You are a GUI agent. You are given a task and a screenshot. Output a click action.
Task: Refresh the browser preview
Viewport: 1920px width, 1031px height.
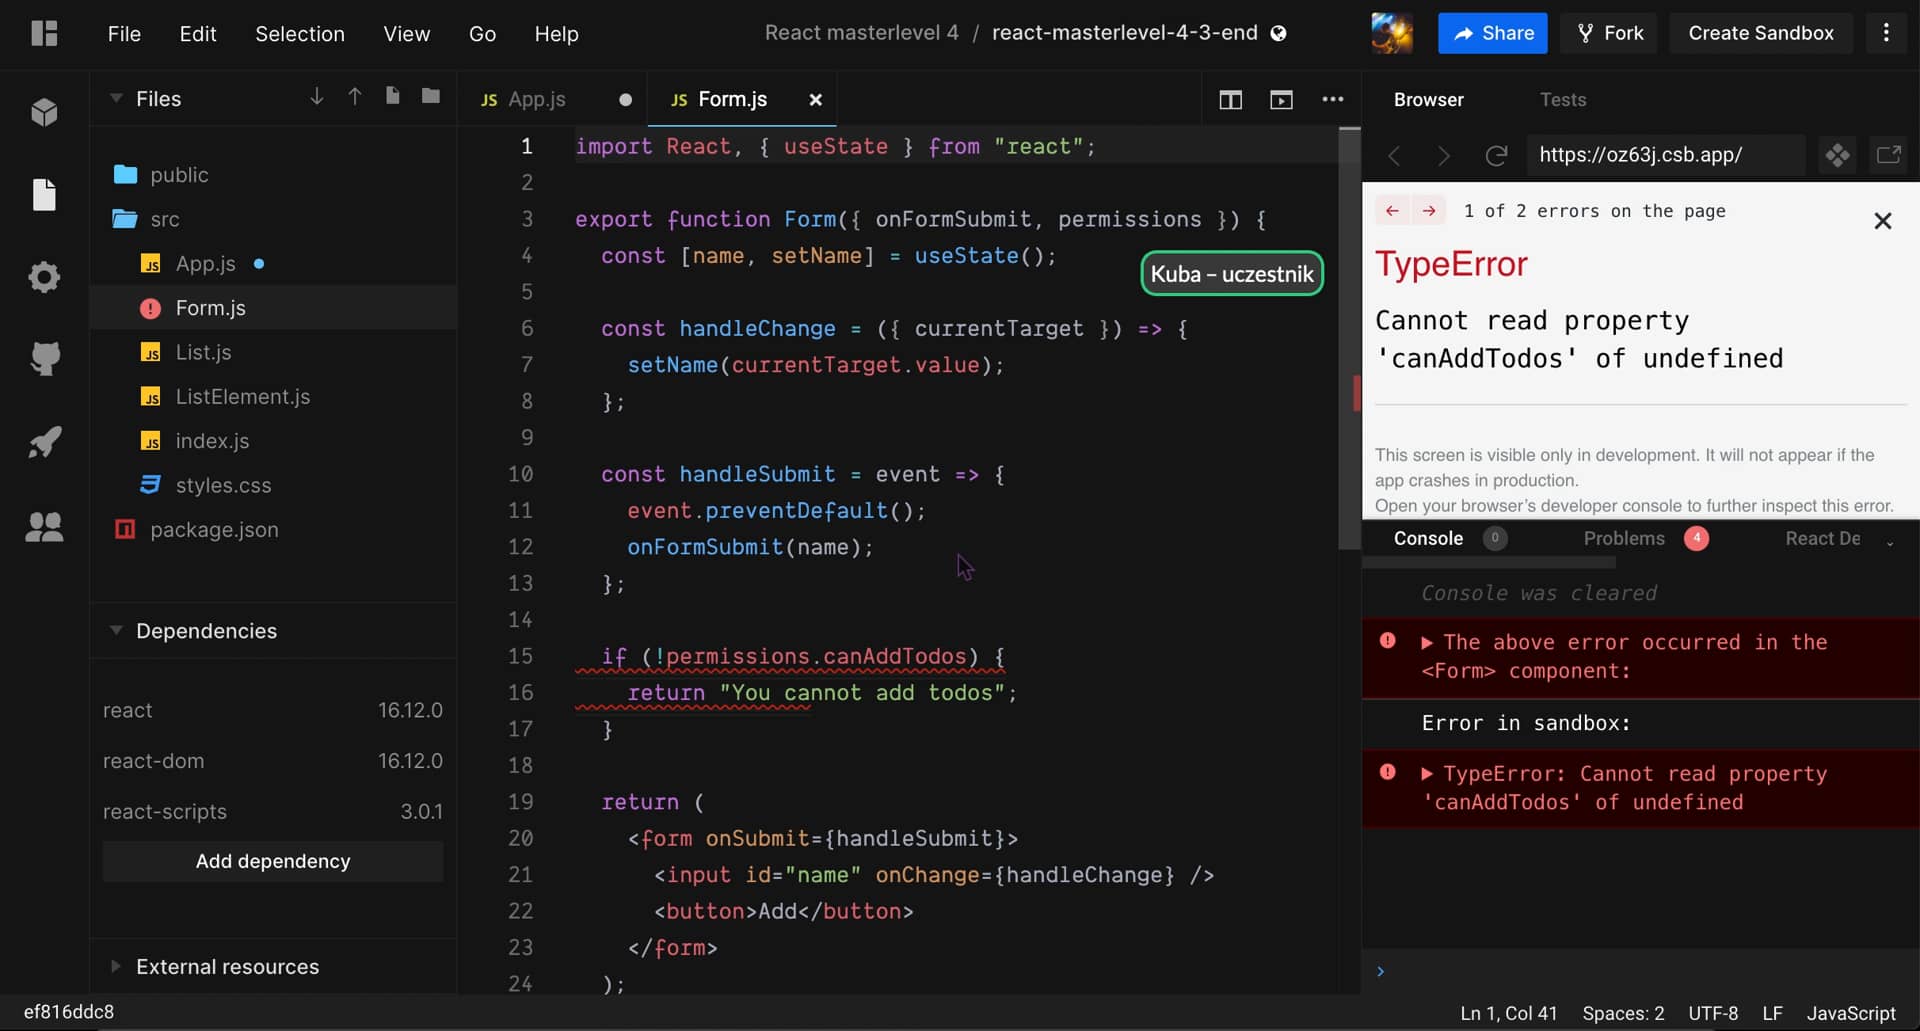tap(1496, 155)
